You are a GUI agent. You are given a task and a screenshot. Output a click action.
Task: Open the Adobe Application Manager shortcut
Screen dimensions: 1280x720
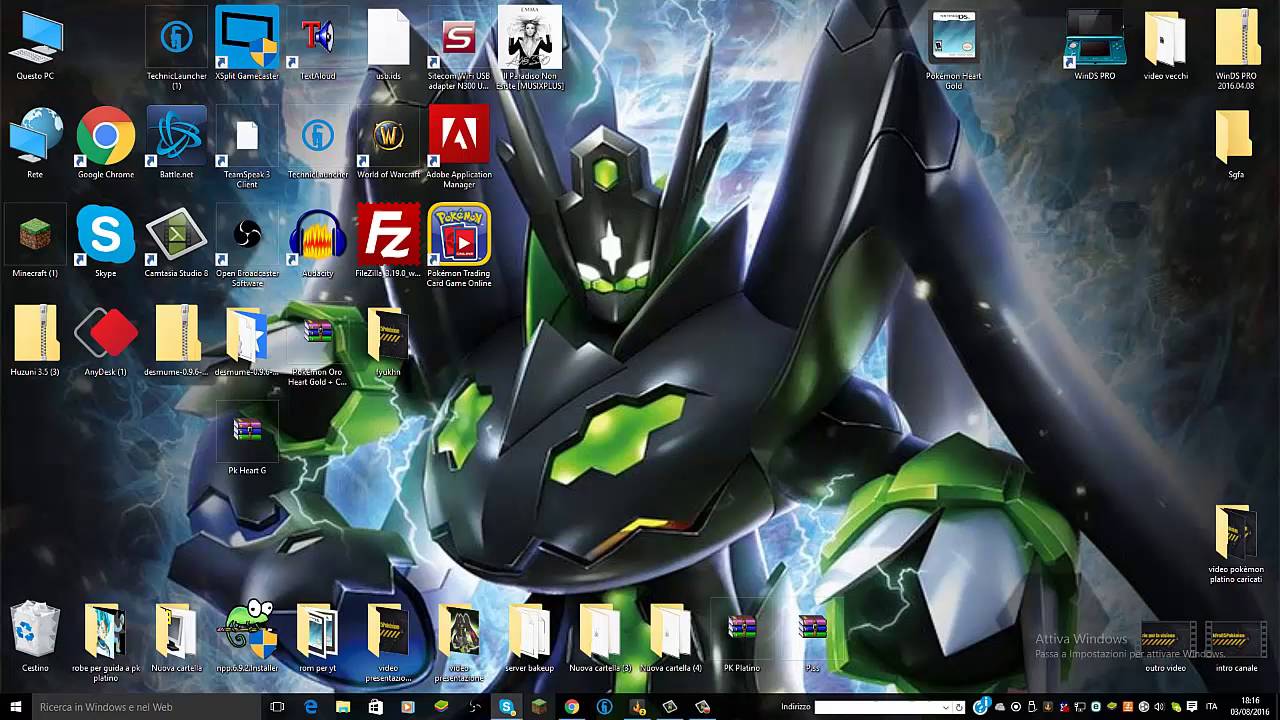coord(459,148)
